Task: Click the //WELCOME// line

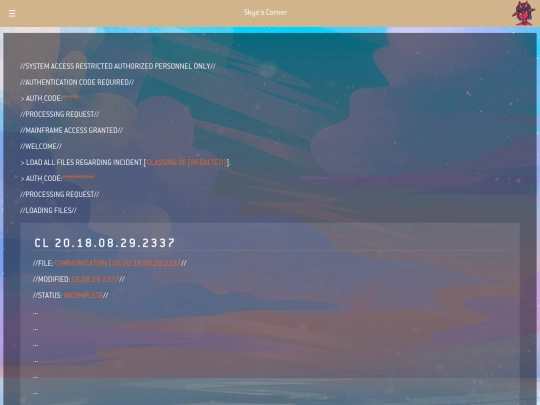Action: [41, 146]
